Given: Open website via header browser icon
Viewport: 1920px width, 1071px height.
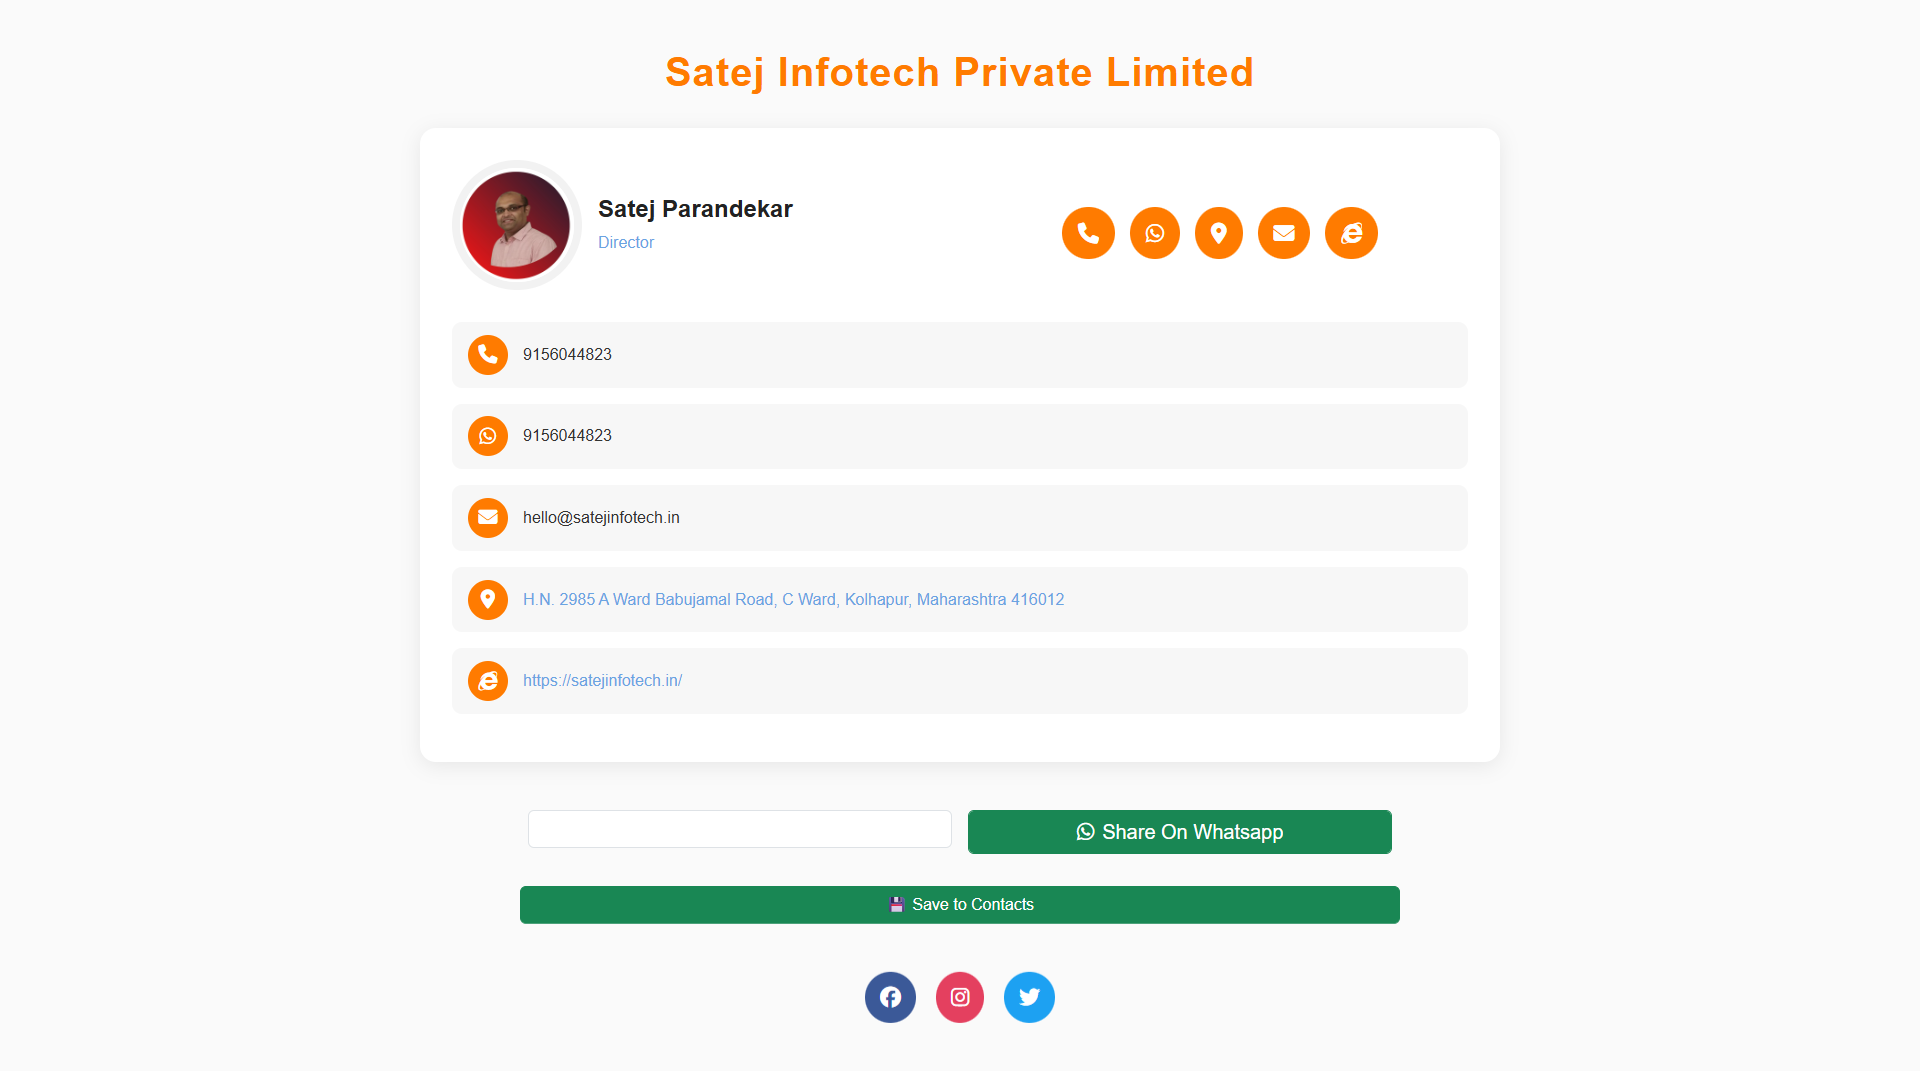Looking at the screenshot, I should pos(1351,233).
